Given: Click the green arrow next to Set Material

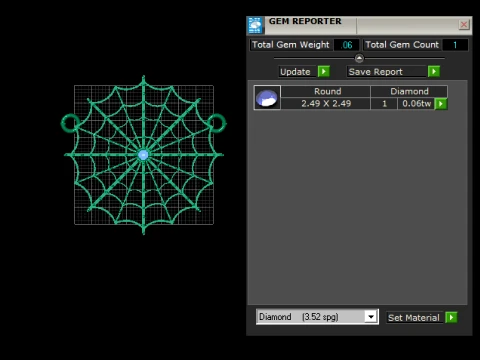Looking at the screenshot, I should [451, 317].
